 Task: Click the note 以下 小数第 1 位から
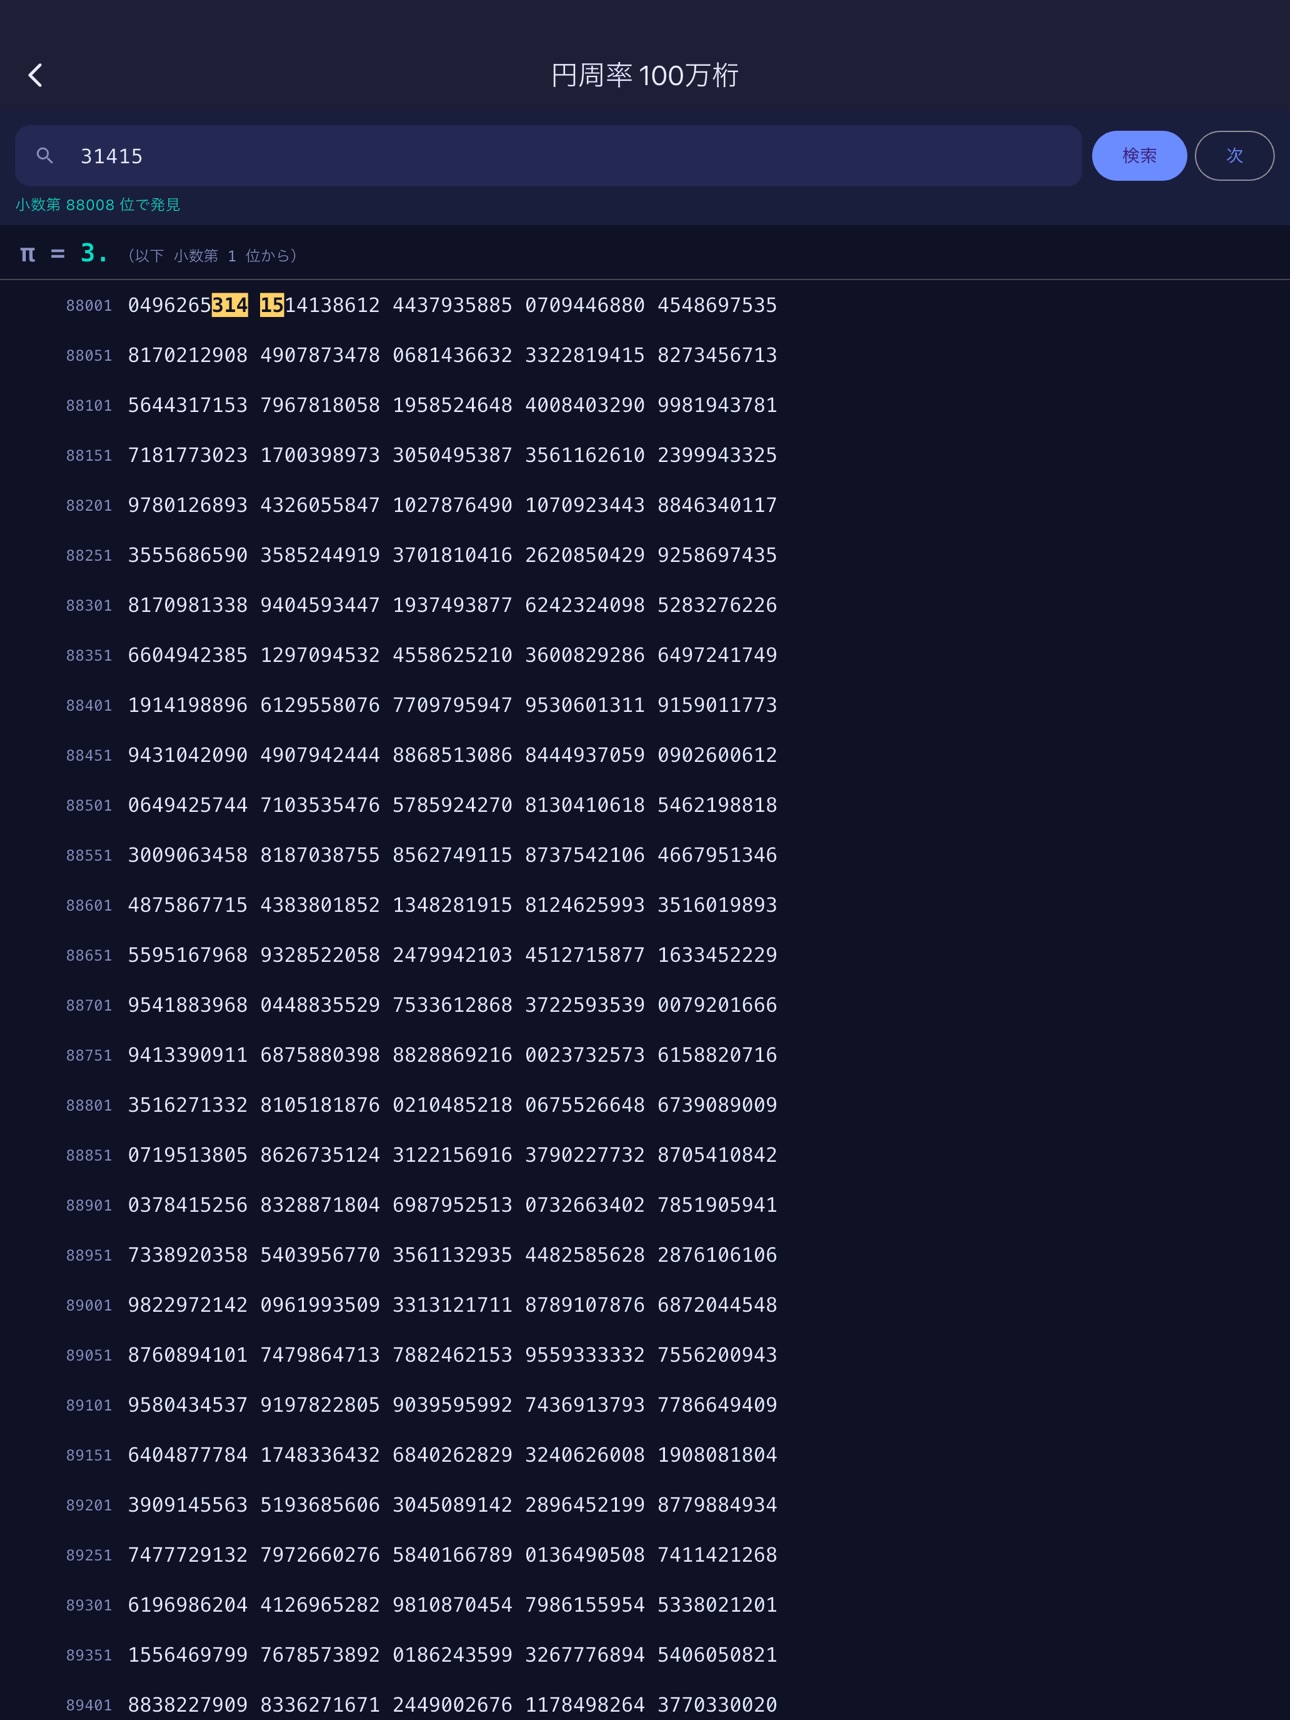click(212, 256)
